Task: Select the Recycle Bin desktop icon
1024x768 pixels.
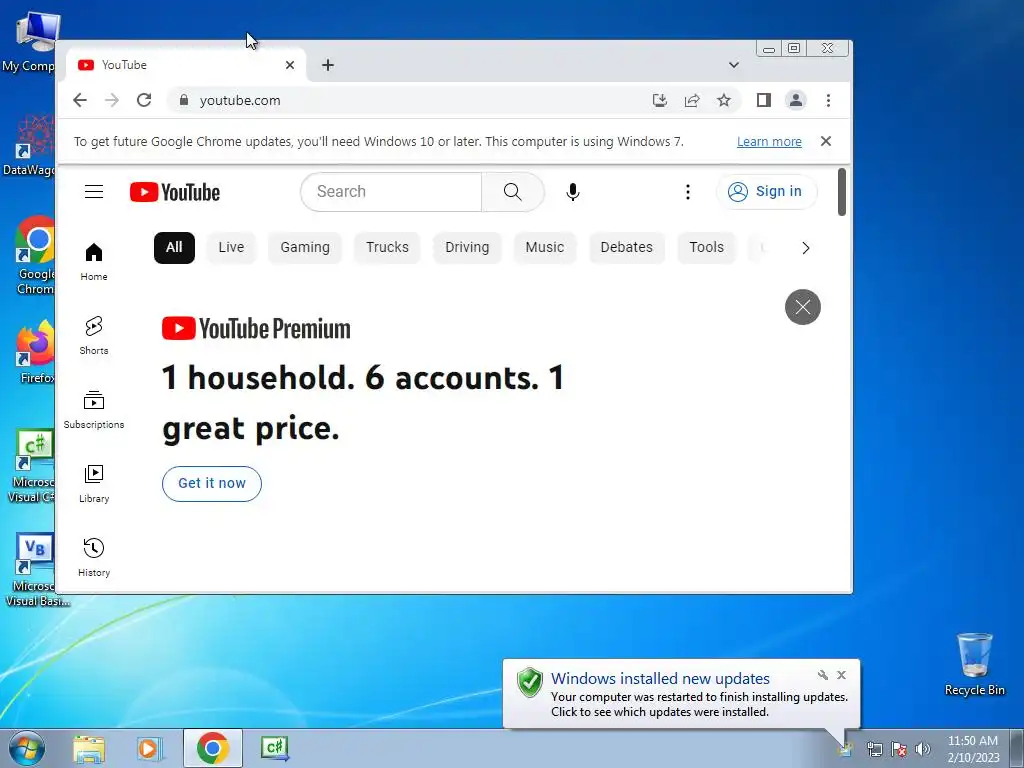Action: pyautogui.click(x=974, y=664)
